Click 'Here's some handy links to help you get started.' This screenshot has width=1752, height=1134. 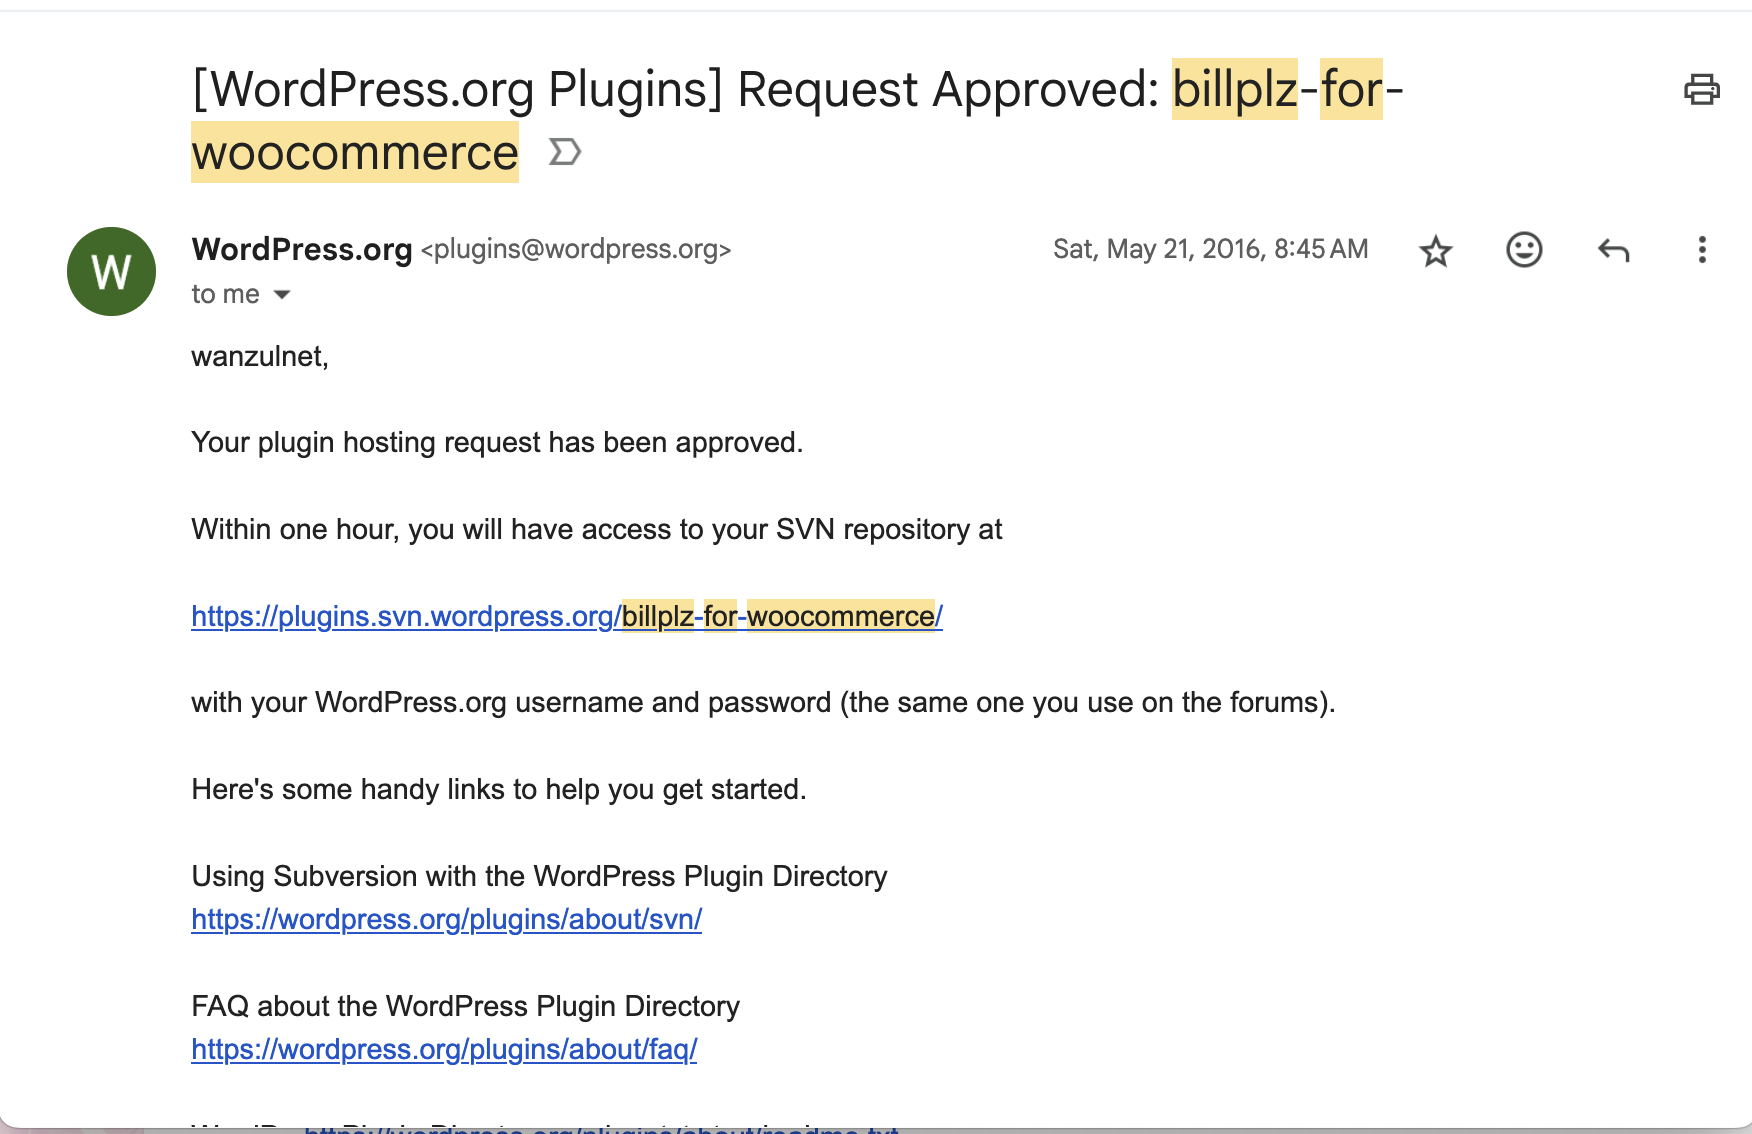[498, 789]
